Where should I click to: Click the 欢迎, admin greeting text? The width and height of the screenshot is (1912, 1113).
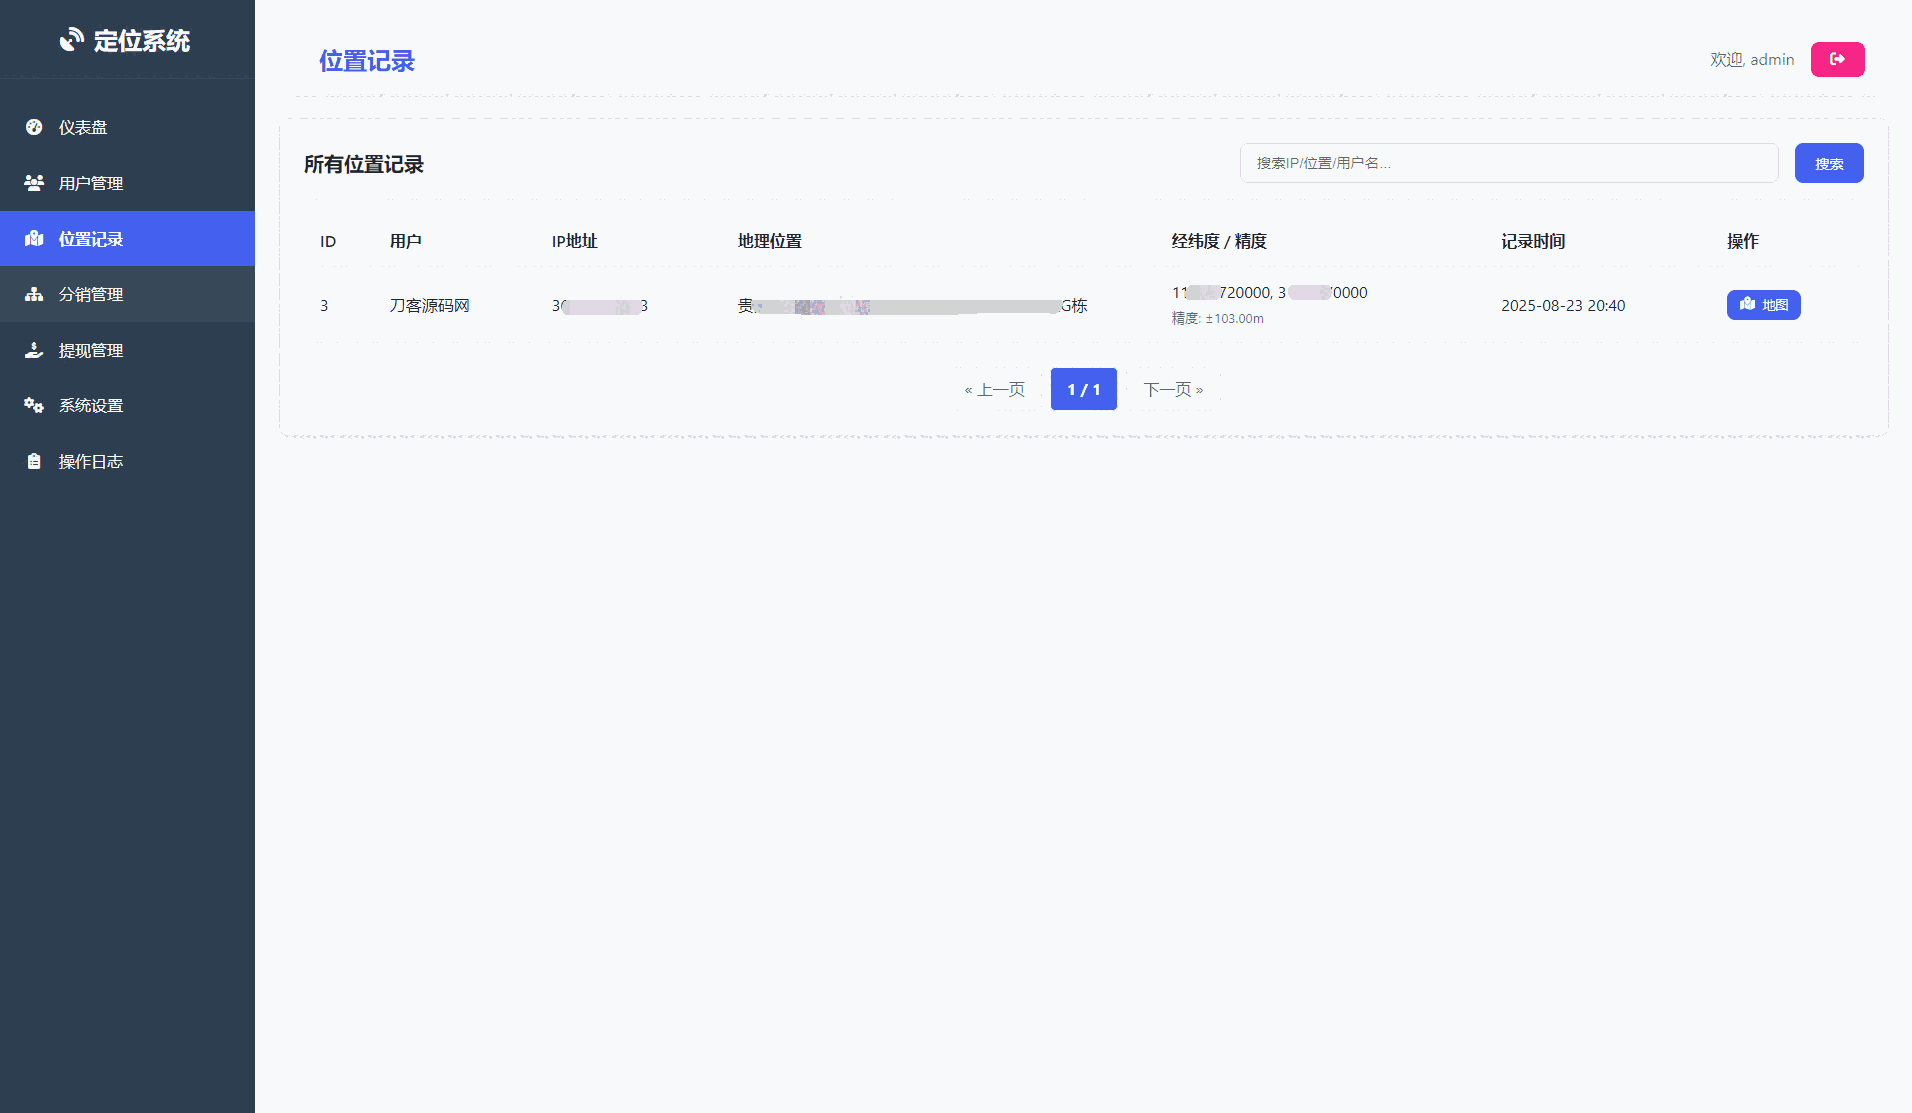tap(1752, 60)
